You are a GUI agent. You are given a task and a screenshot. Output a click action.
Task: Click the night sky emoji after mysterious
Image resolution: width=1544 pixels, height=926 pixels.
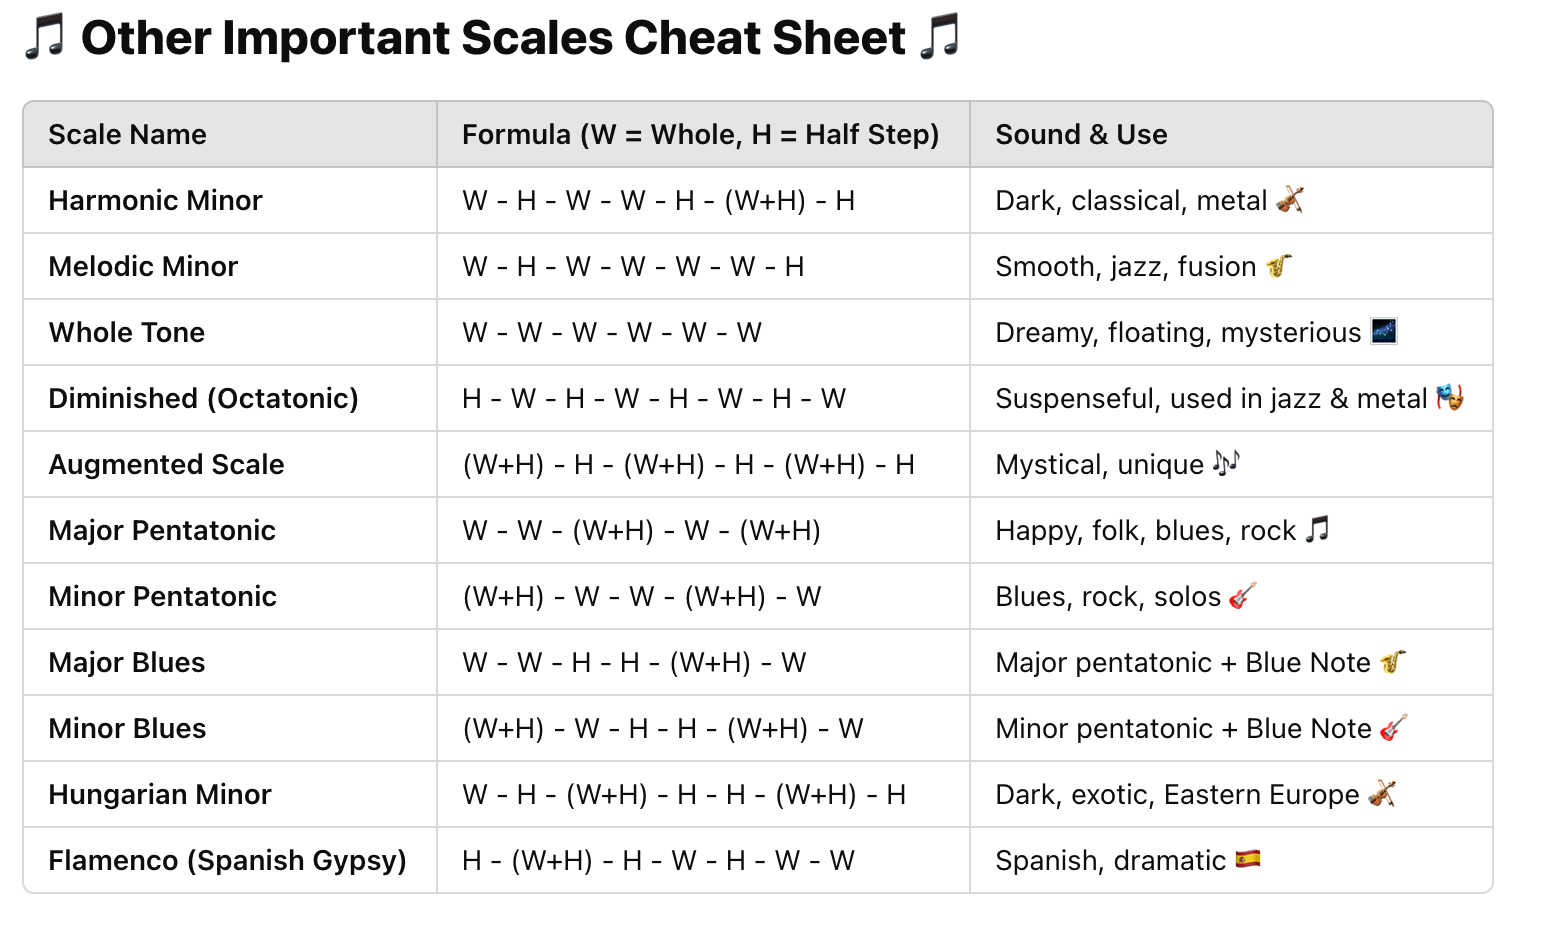[x=1384, y=331]
